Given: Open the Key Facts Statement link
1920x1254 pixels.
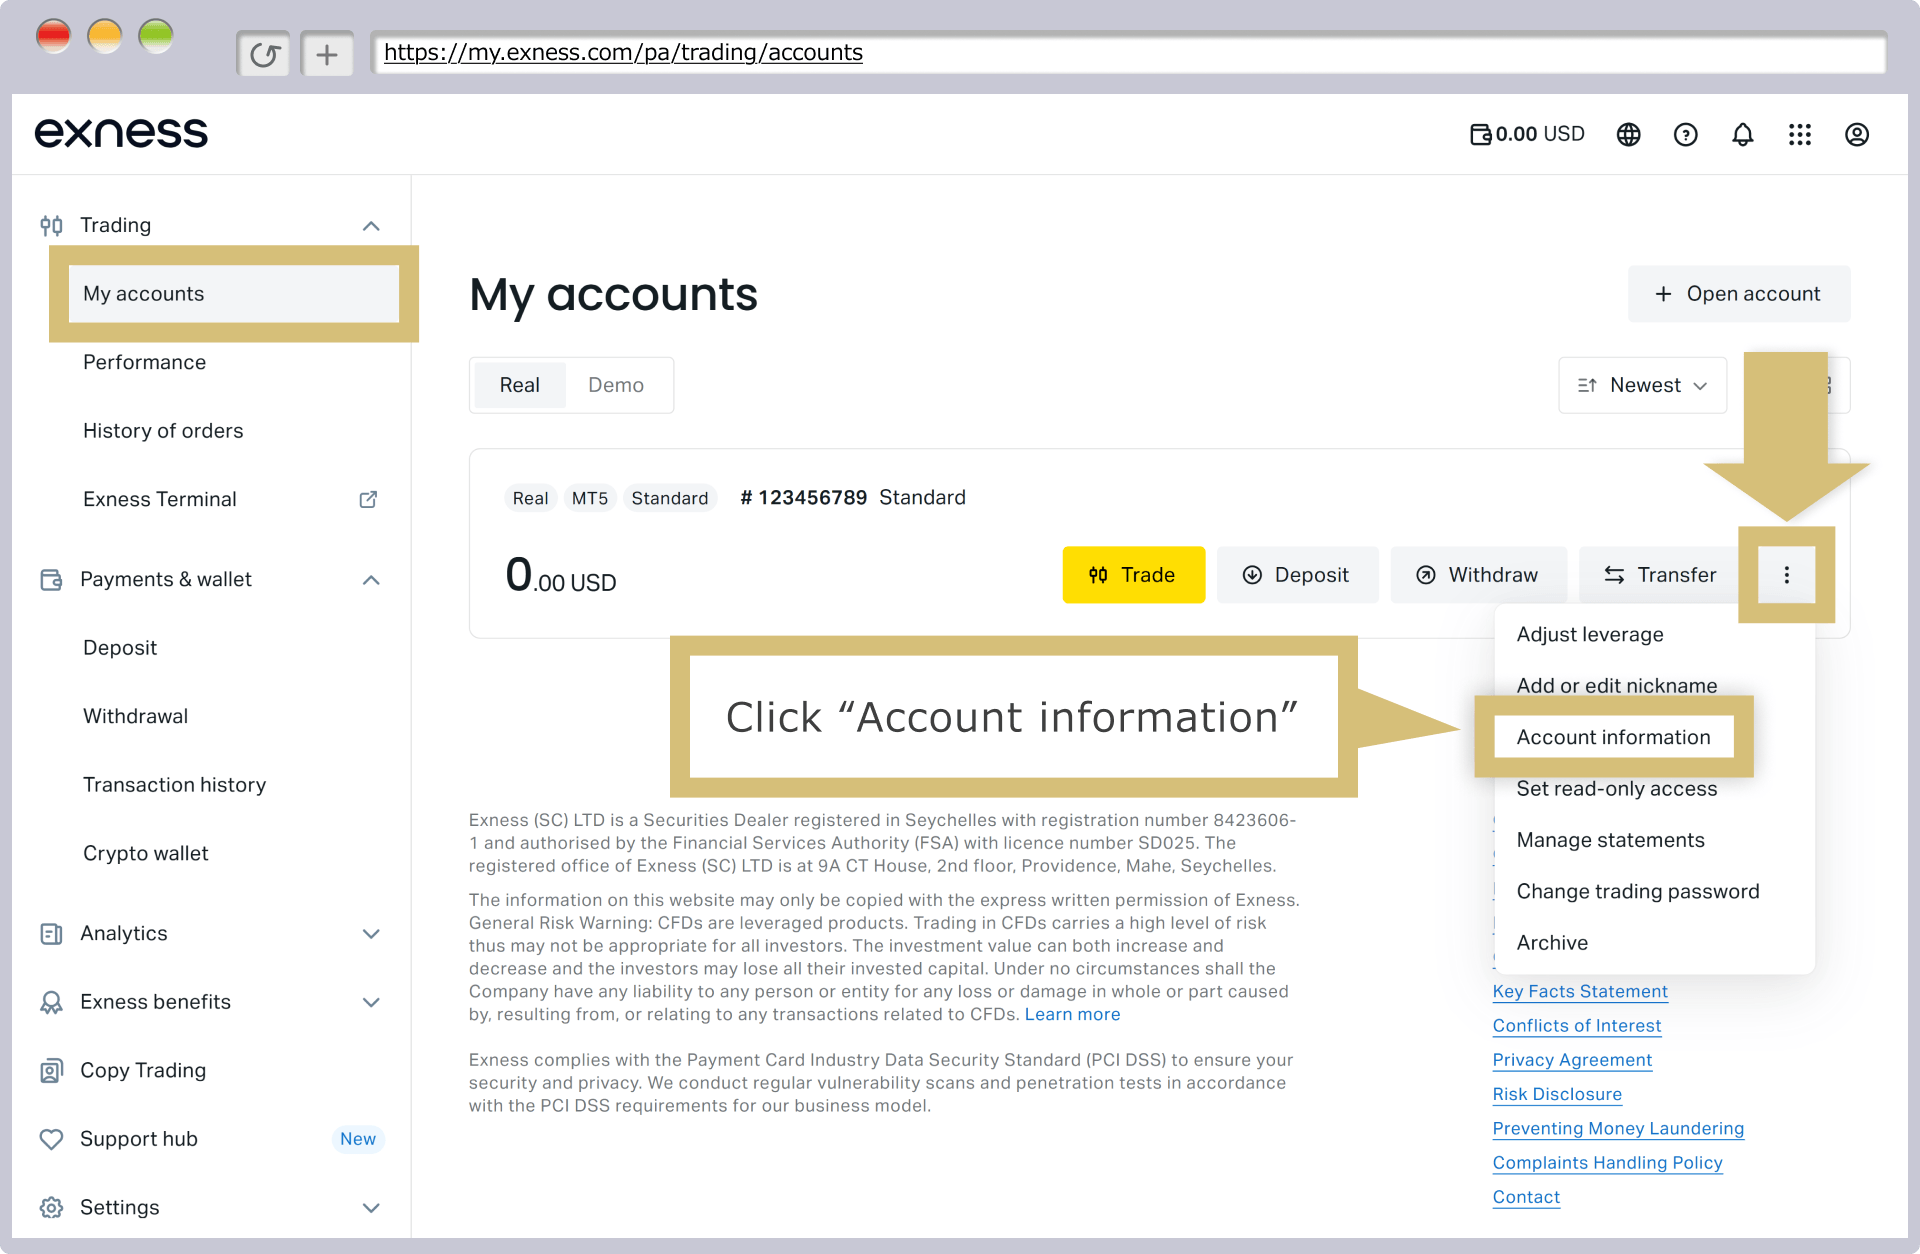Looking at the screenshot, I should (1580, 991).
